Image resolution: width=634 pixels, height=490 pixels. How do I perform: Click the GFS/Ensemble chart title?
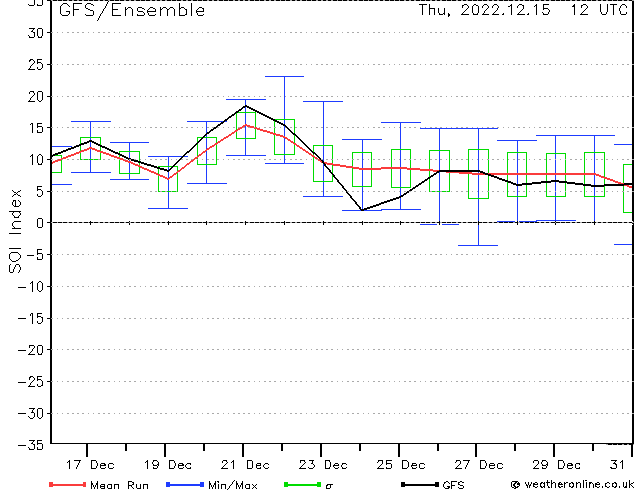[132, 10]
